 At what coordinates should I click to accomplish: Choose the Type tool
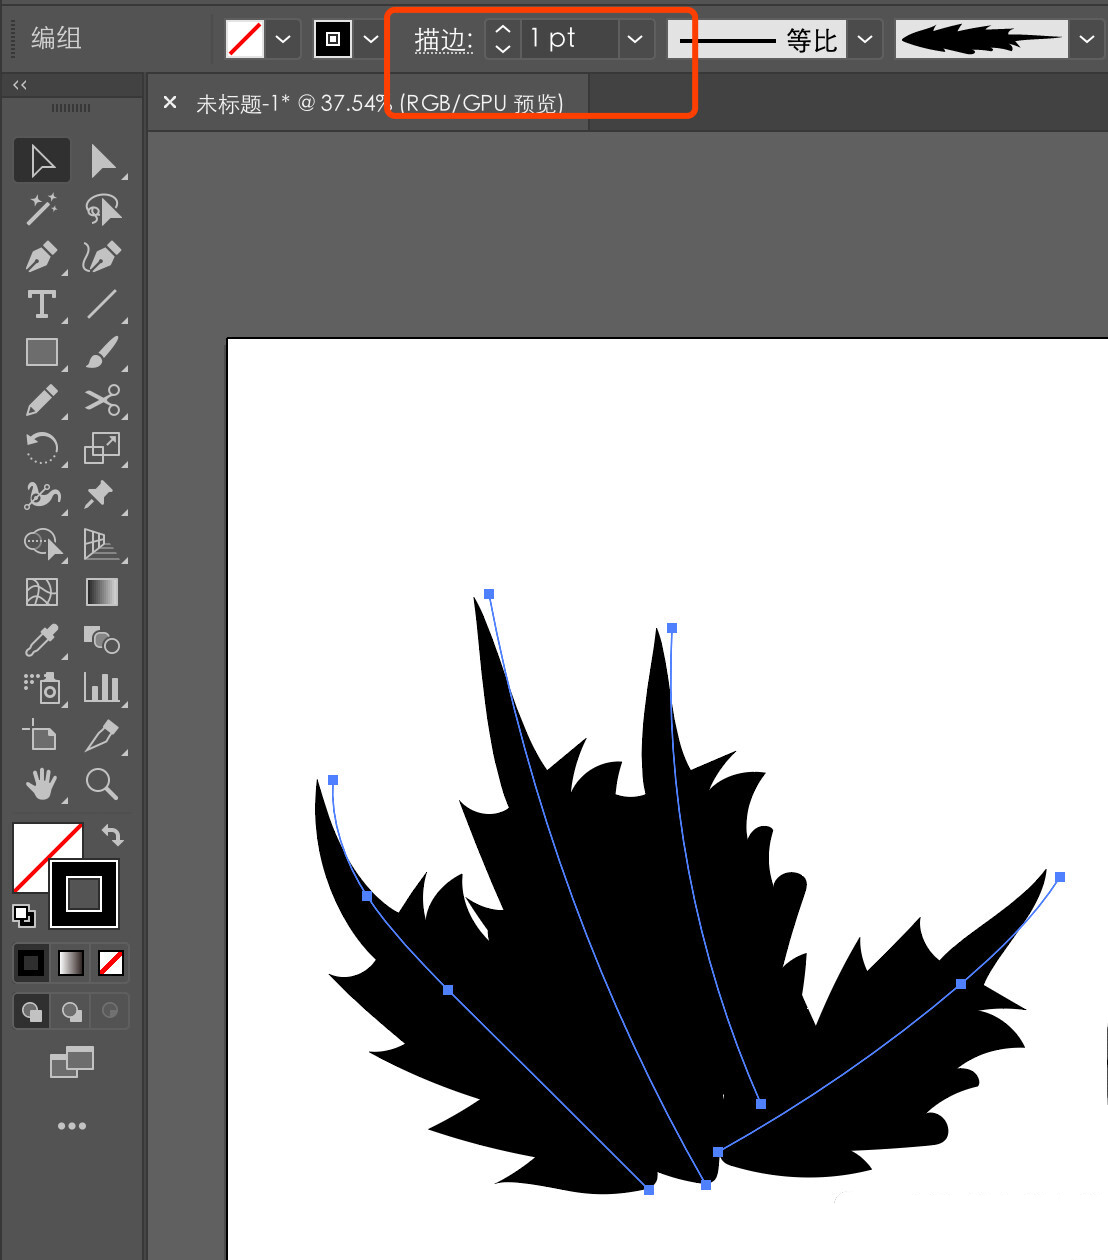[41, 304]
